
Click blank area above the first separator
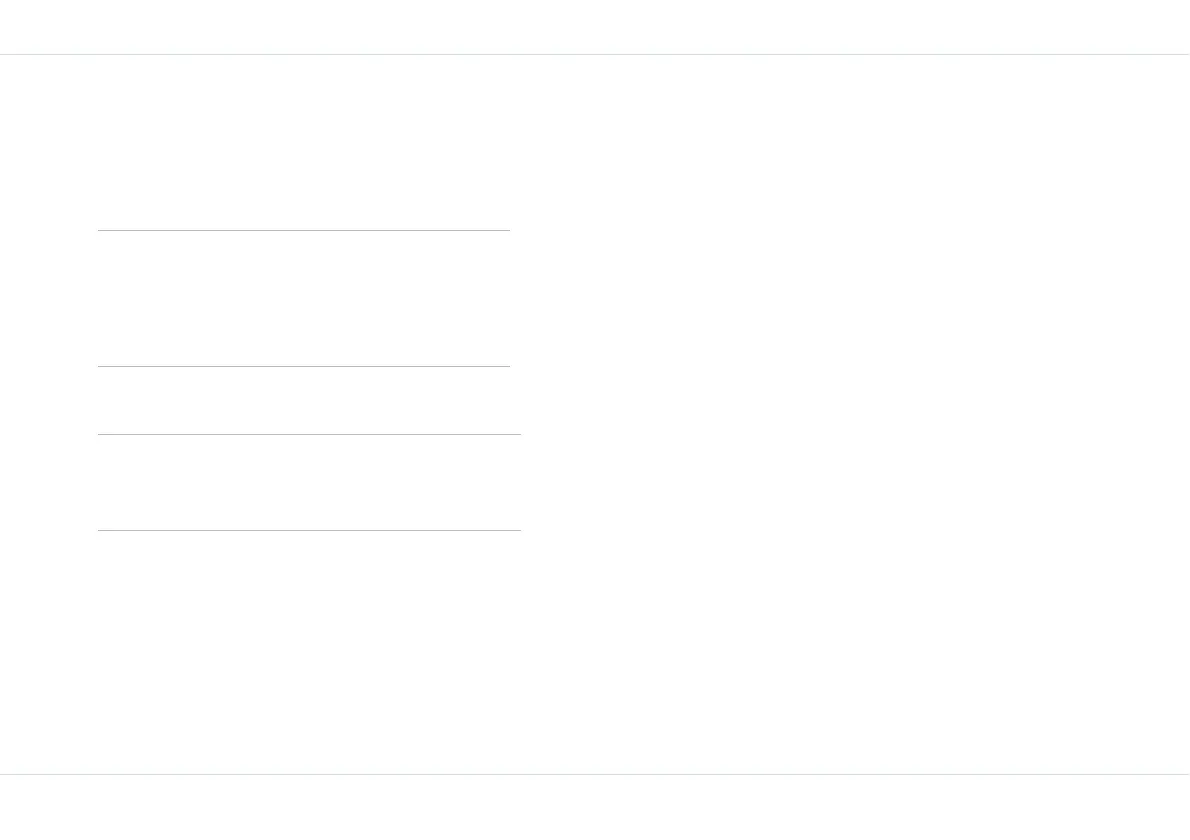pyautogui.click(x=304, y=143)
